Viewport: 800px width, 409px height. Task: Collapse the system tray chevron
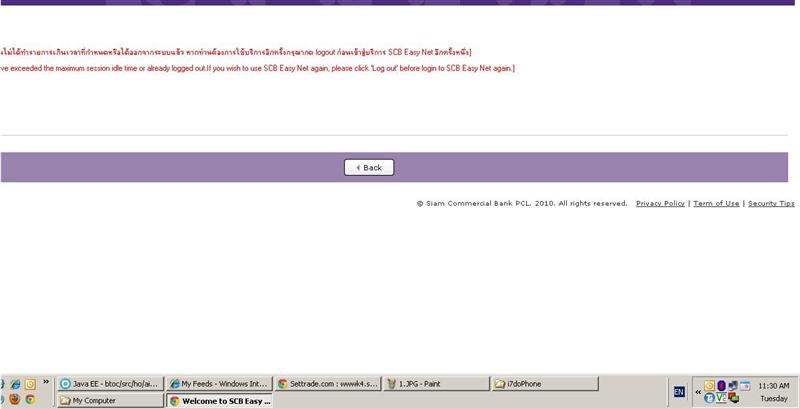coord(698,392)
